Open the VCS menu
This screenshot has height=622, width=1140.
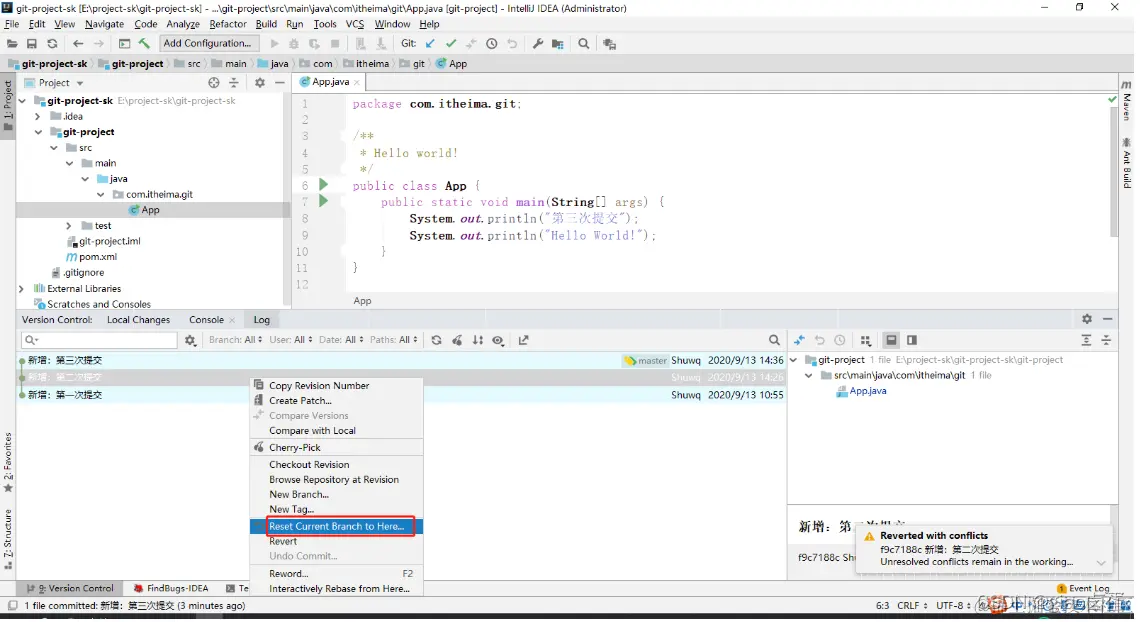(355, 24)
